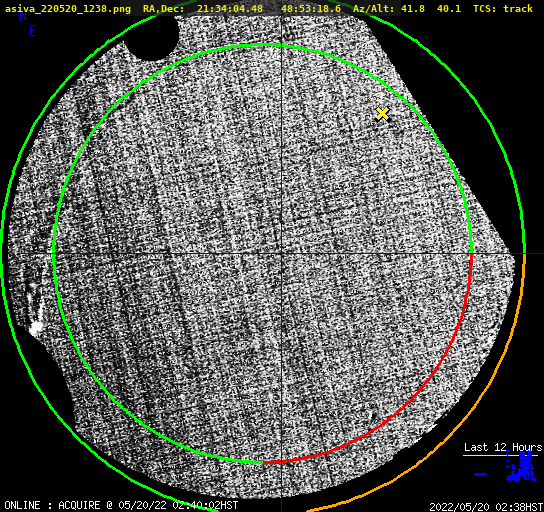Click the bright white blob near left edge
This screenshot has width=544, height=512.
pos(36,327)
